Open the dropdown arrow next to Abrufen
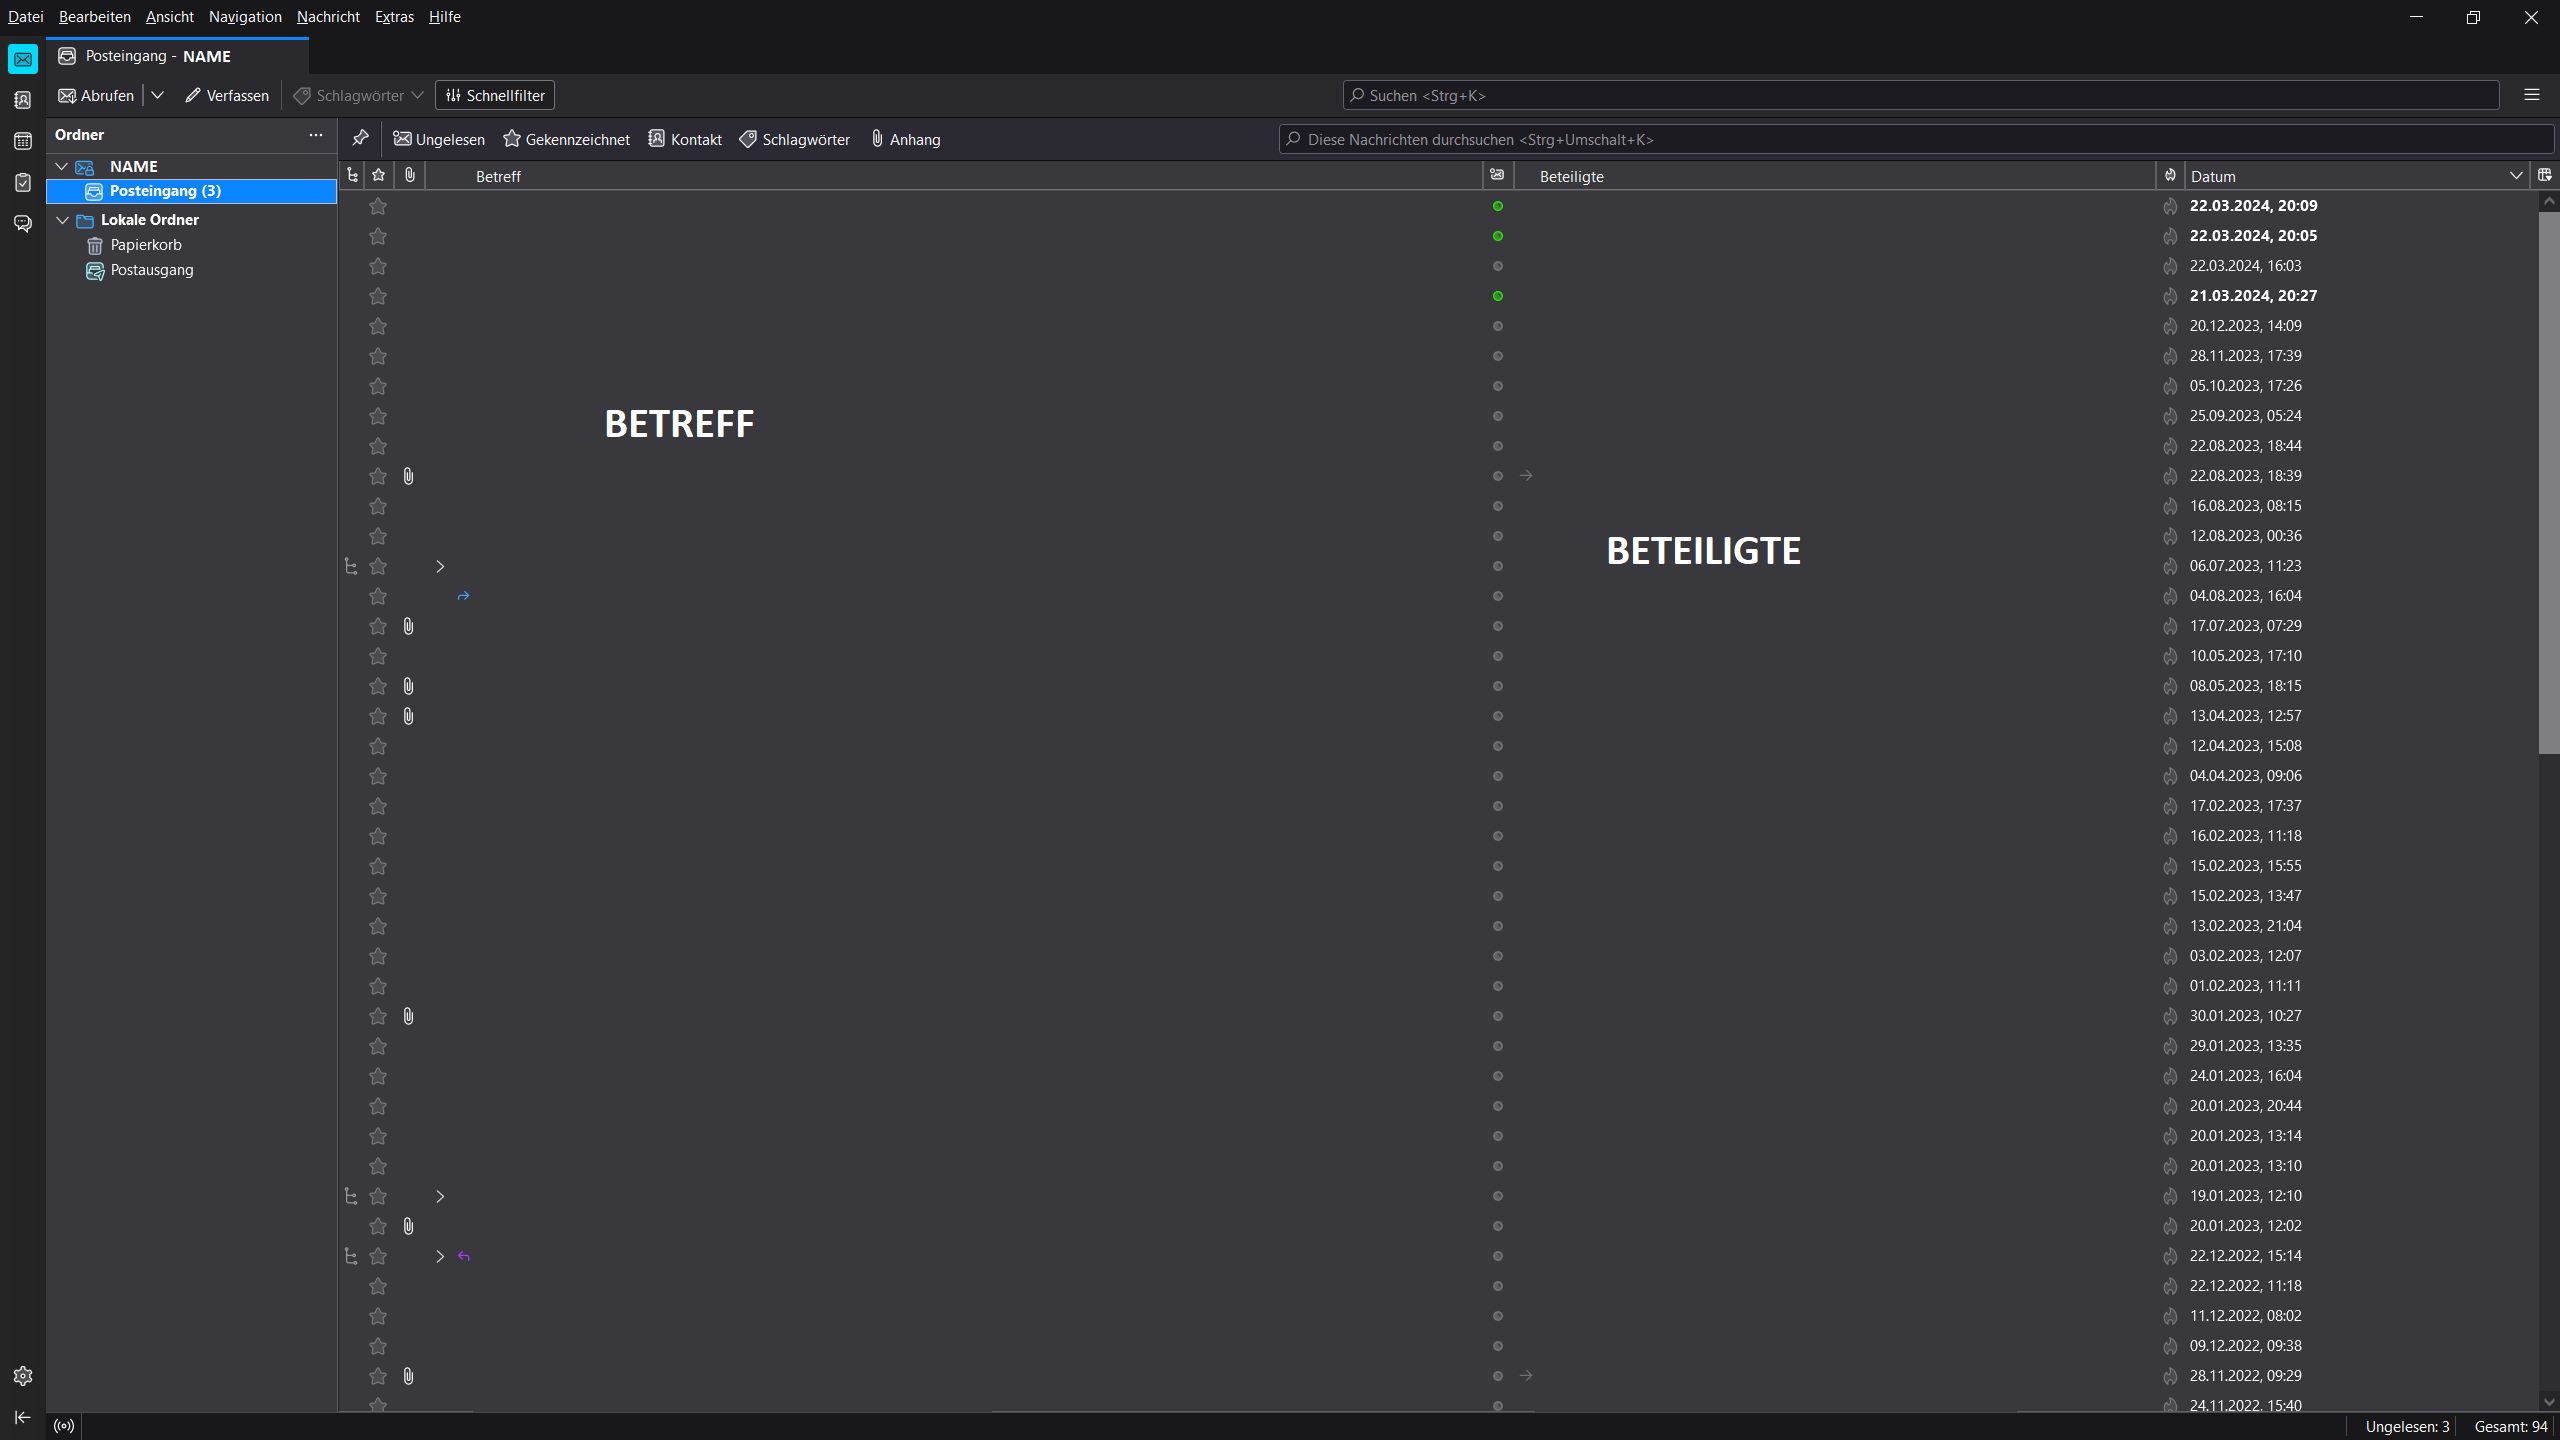This screenshot has height=1440, width=2560. coord(157,95)
